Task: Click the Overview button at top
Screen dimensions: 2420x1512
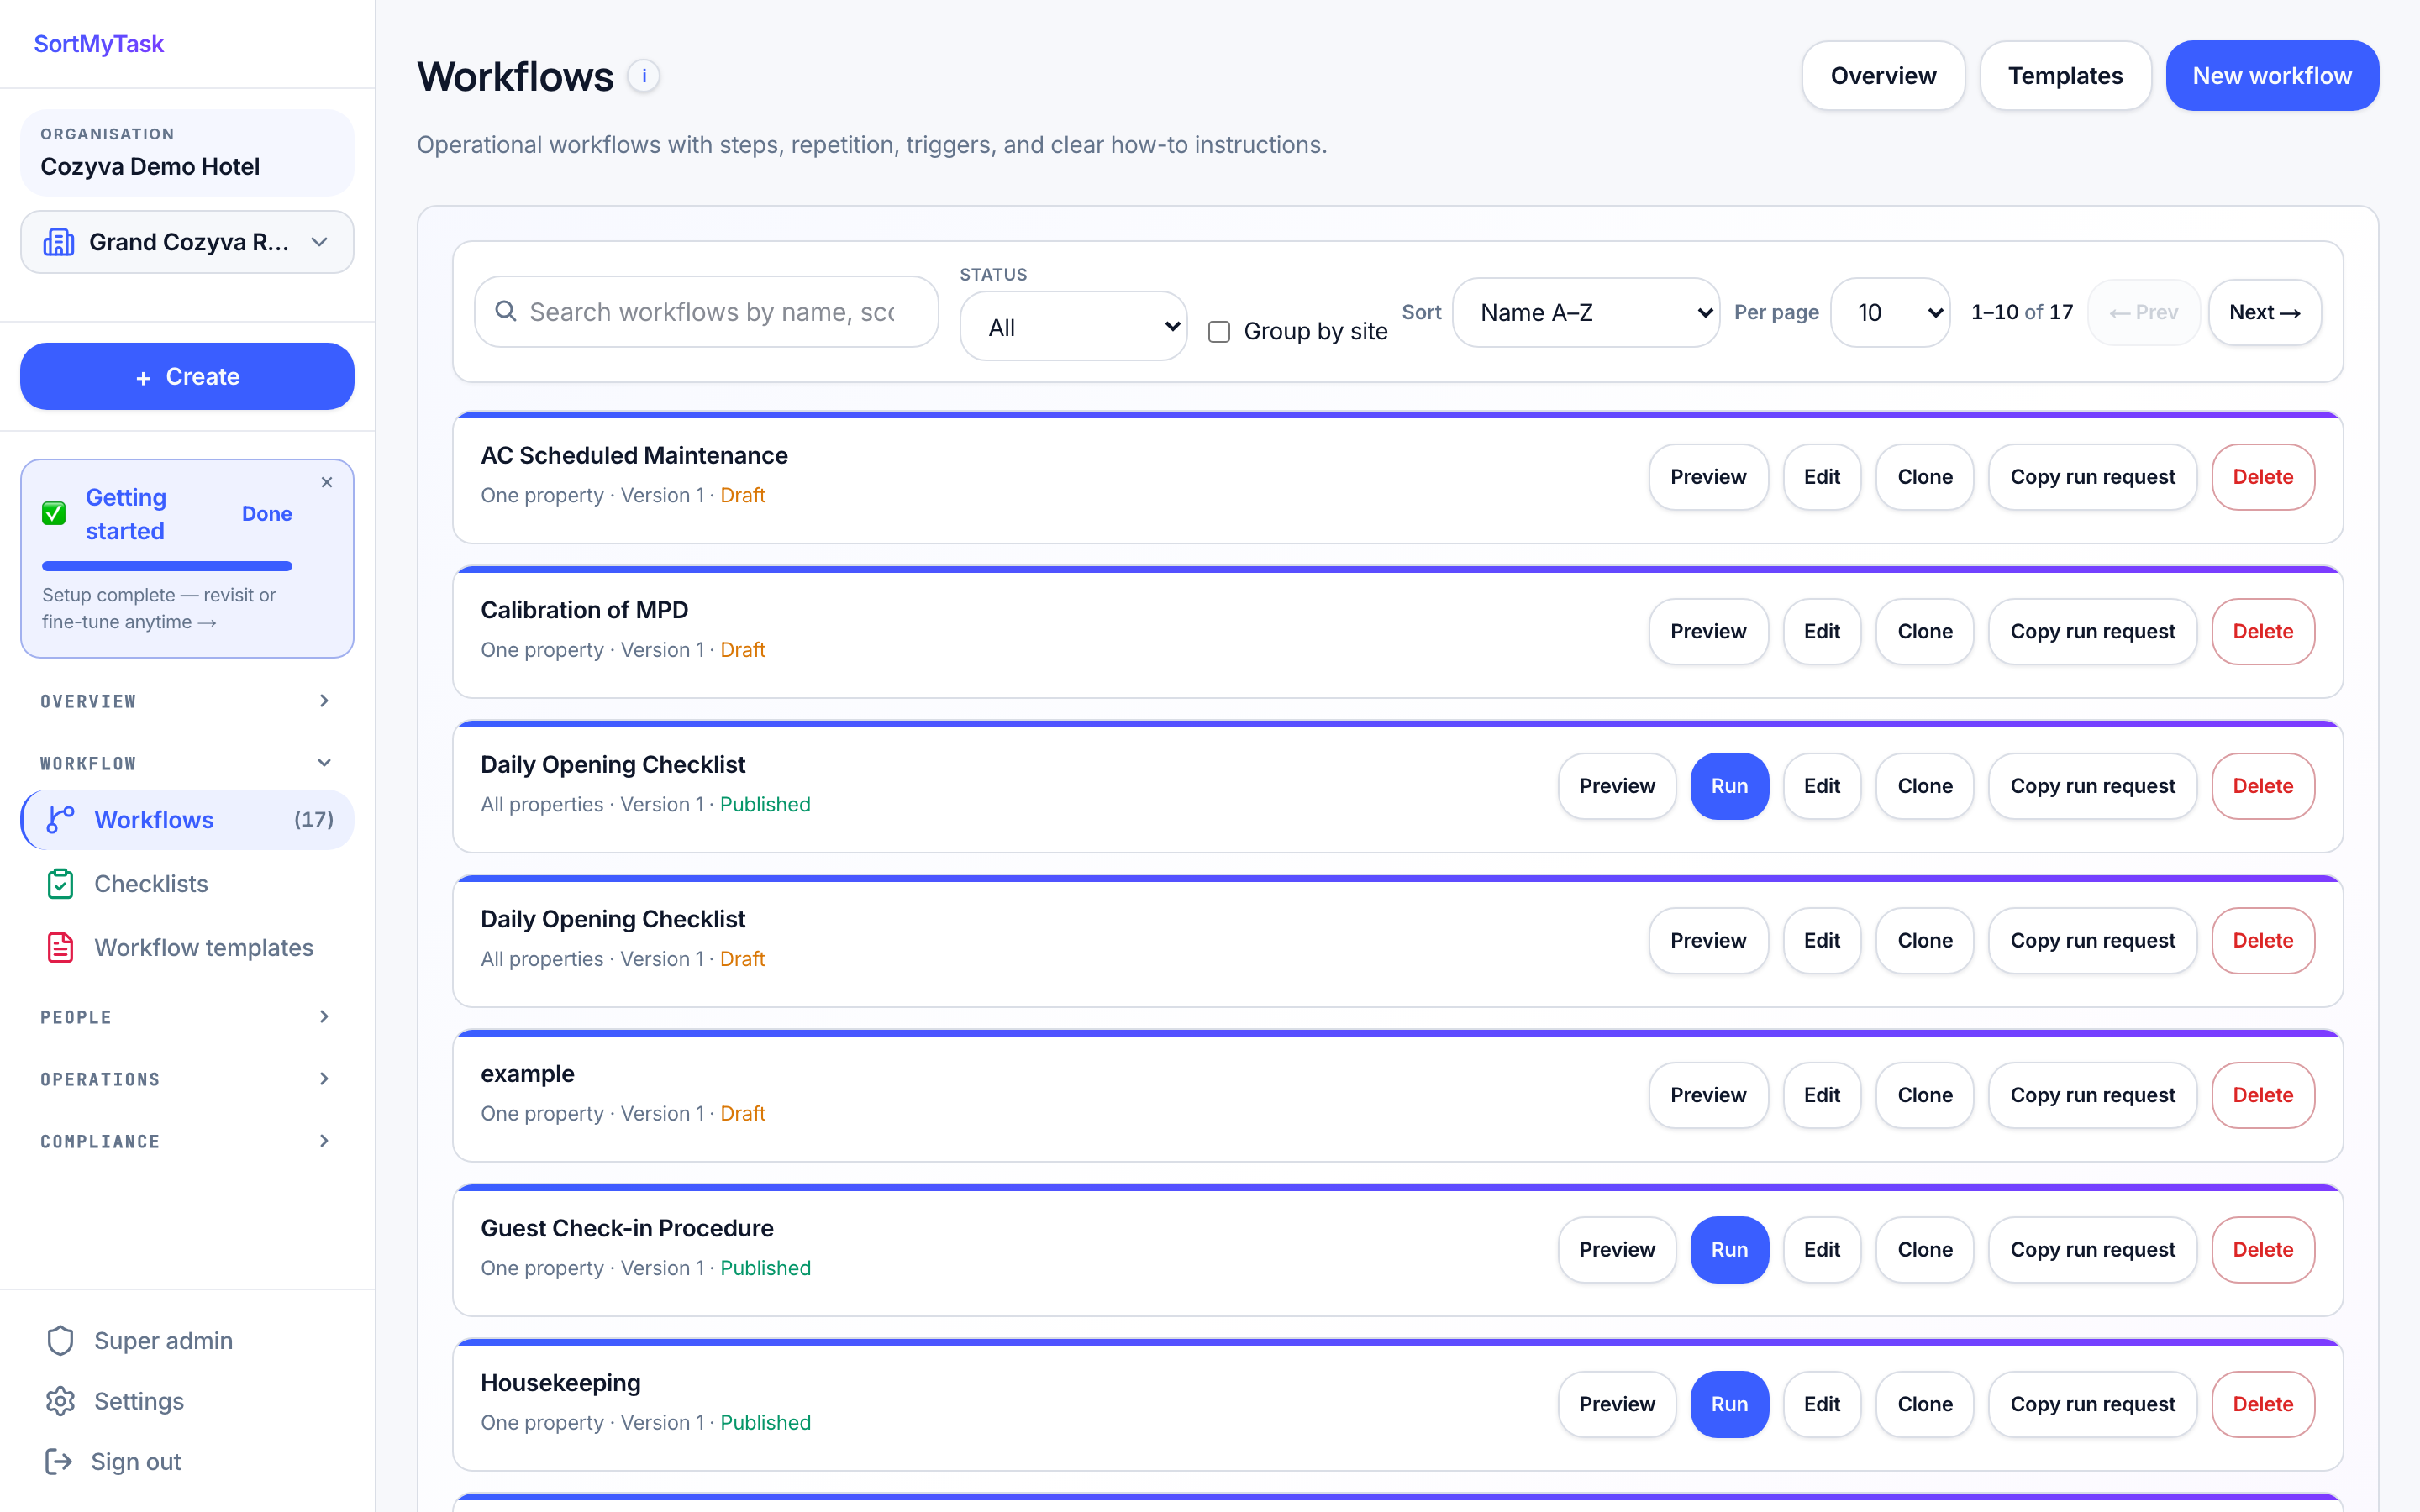Action: (1883, 76)
